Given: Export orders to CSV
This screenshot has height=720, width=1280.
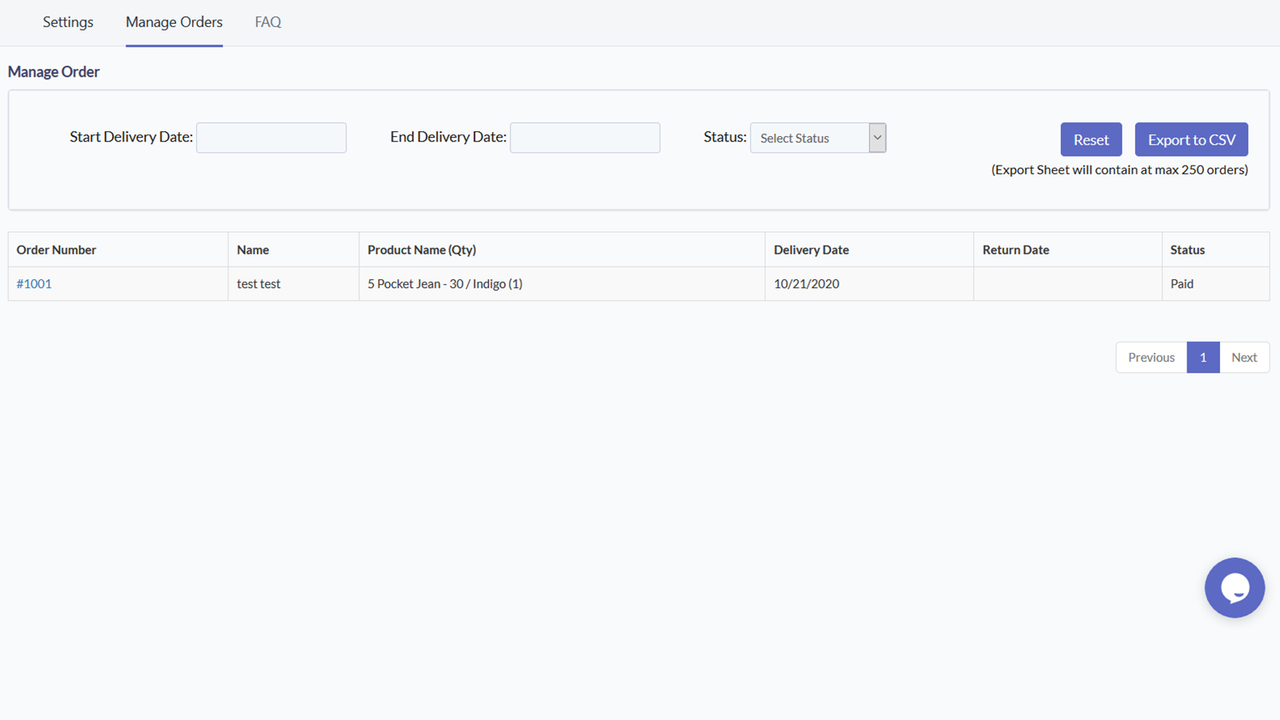Looking at the screenshot, I should (1191, 139).
